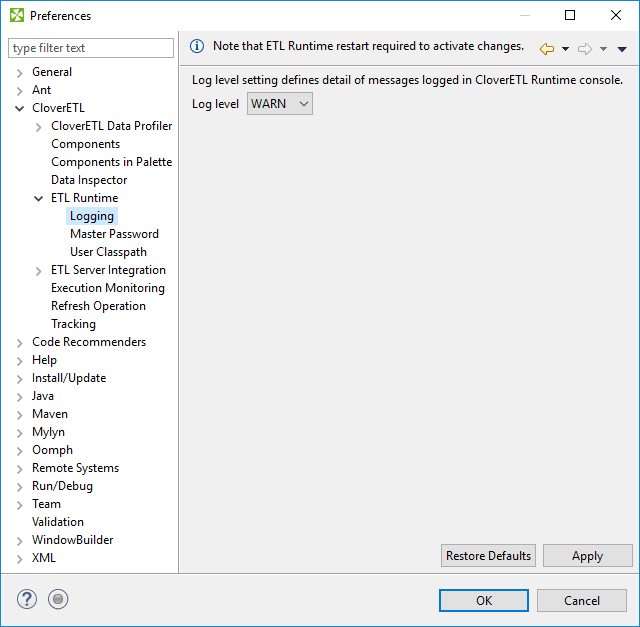Select the ETL Runtime label

(x=84, y=198)
